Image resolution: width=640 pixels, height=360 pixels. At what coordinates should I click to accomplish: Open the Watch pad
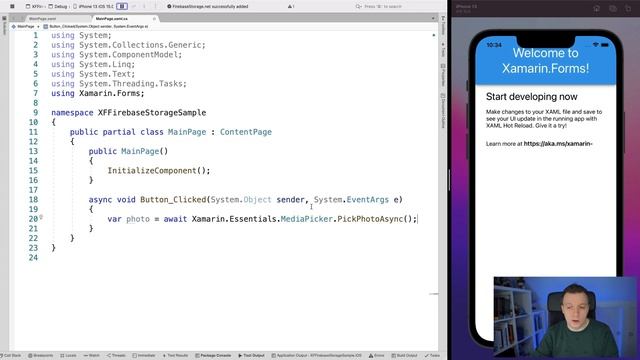91,356
